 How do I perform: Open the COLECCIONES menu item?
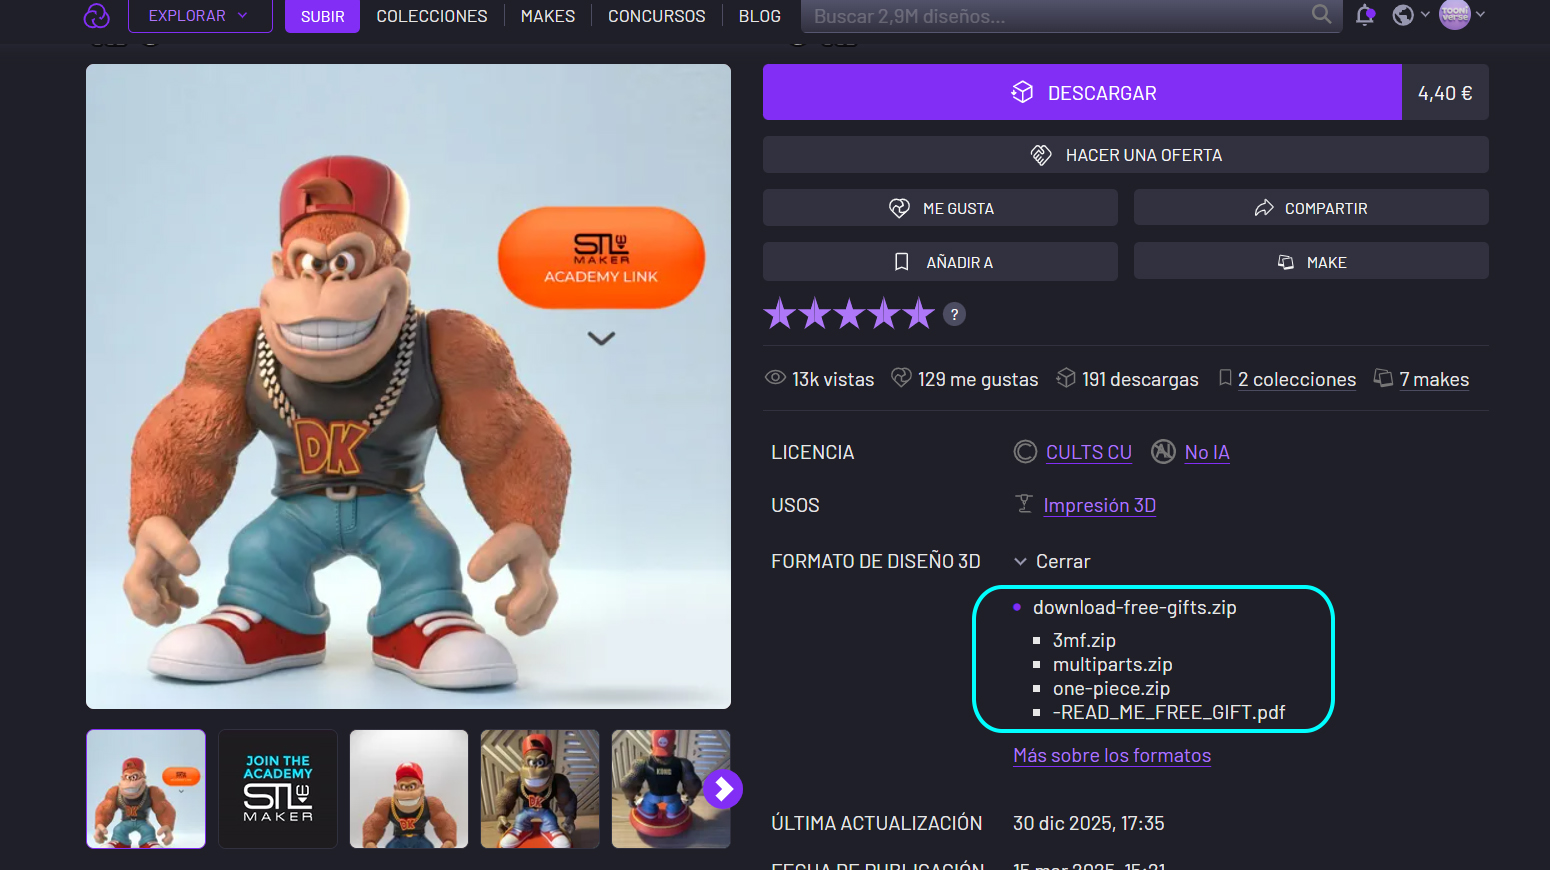432,16
